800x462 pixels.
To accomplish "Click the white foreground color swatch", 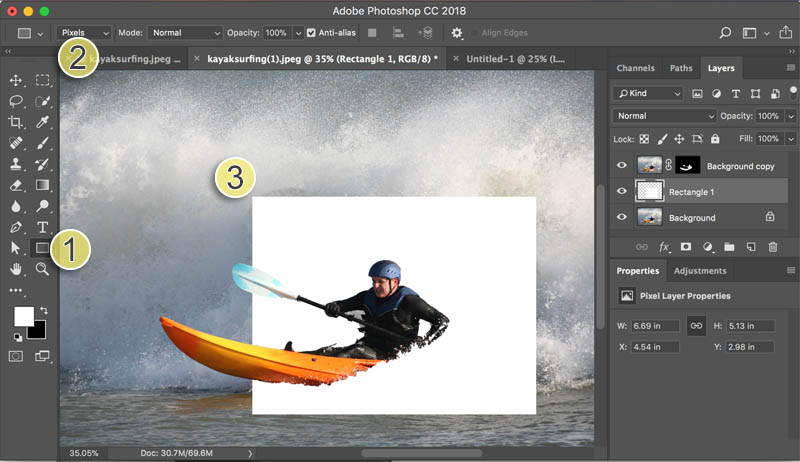I will click(23, 317).
